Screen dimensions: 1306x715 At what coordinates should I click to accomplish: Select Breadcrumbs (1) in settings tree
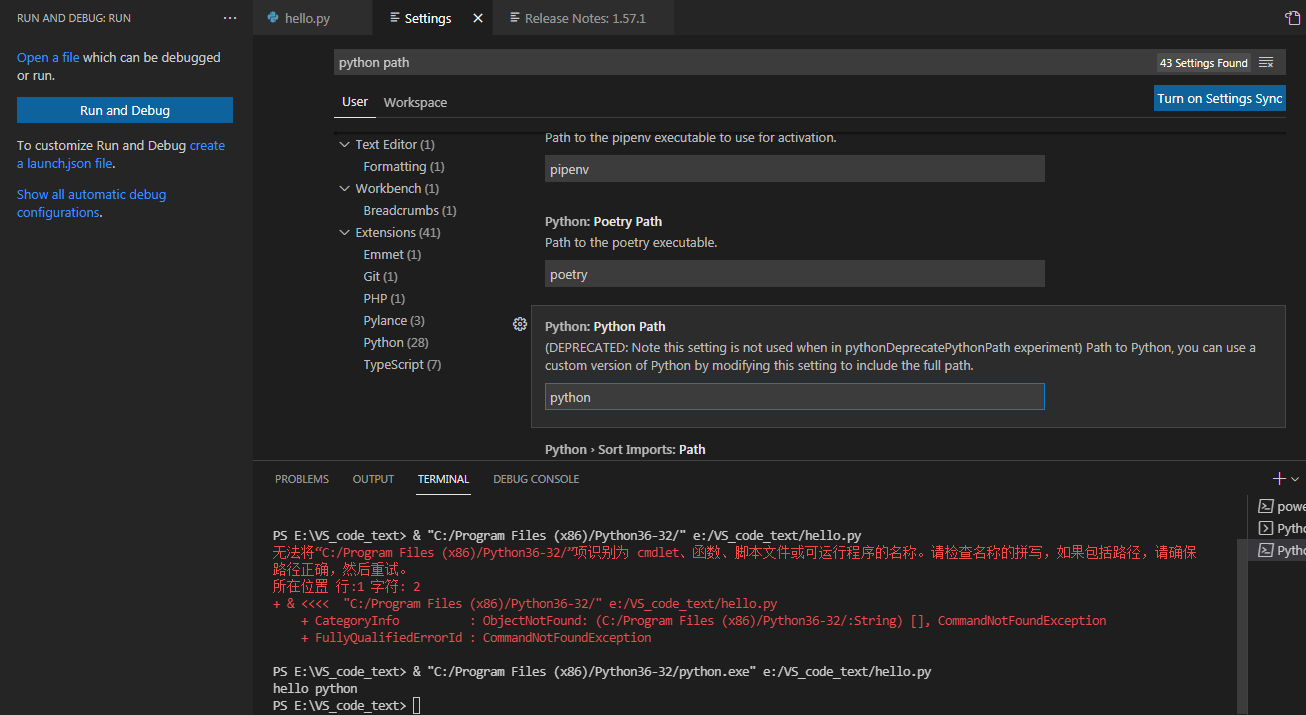410,211
